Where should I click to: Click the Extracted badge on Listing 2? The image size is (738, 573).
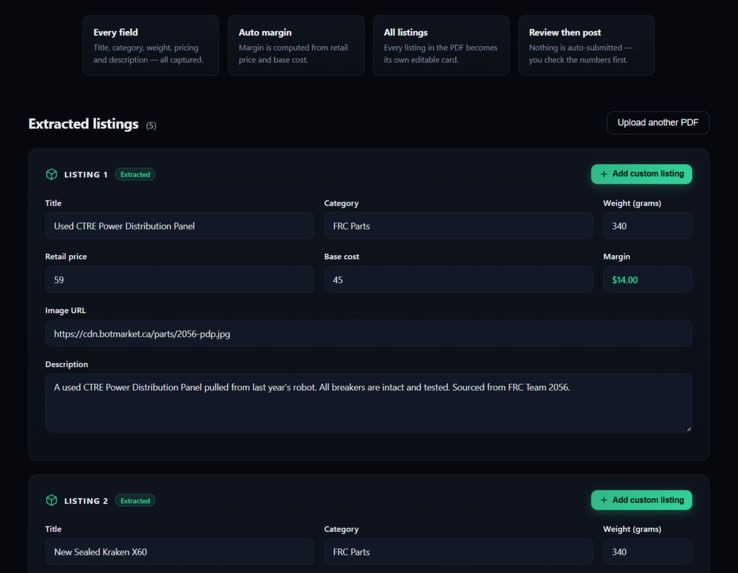point(135,500)
